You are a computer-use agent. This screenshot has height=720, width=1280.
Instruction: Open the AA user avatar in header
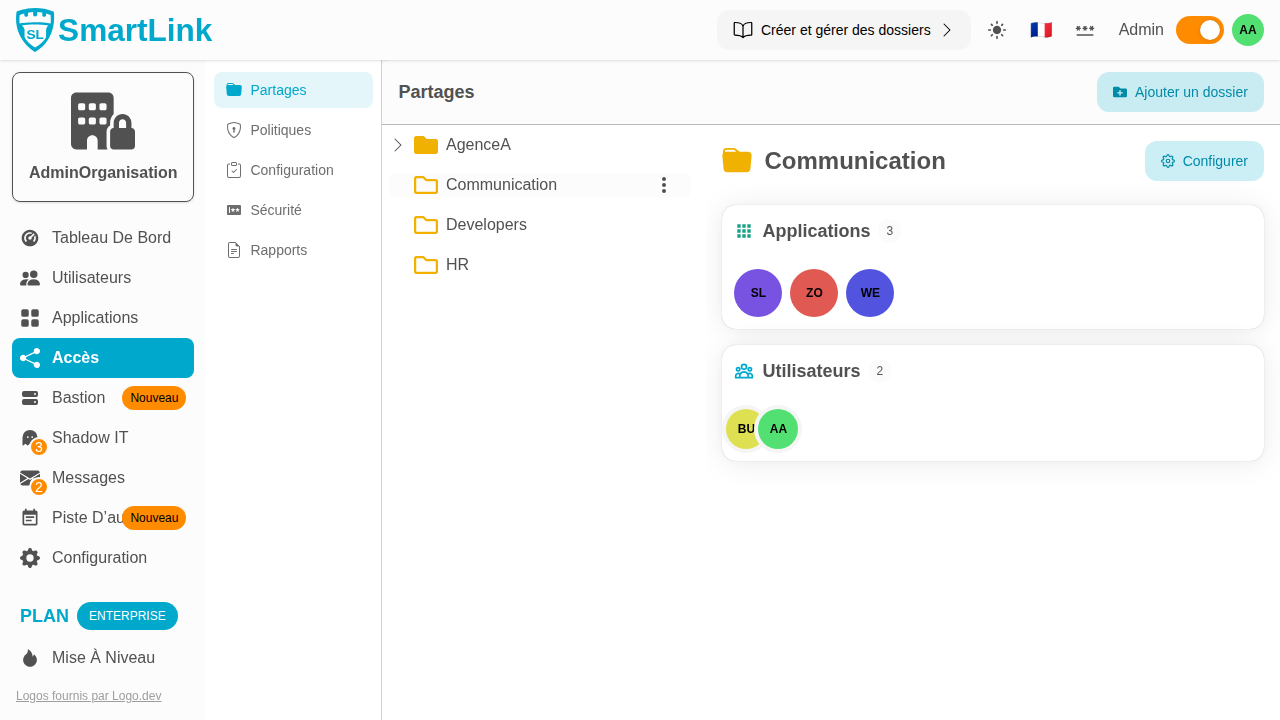[x=1247, y=30]
